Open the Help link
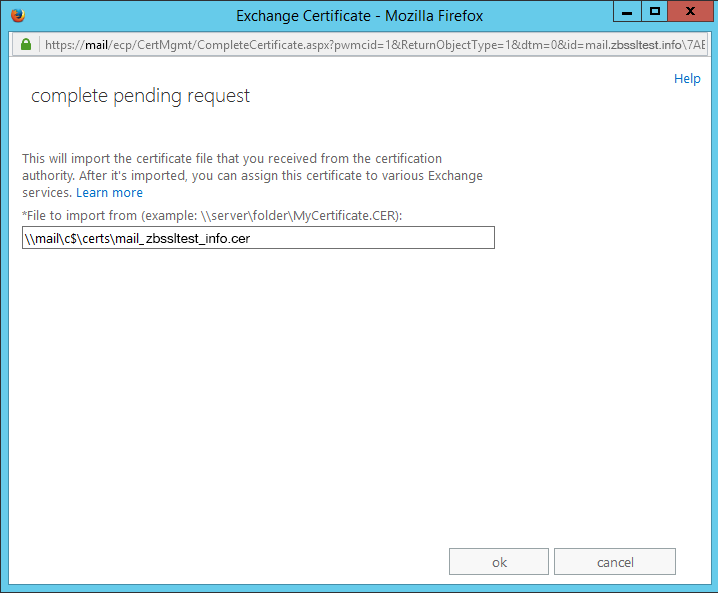 click(x=687, y=79)
